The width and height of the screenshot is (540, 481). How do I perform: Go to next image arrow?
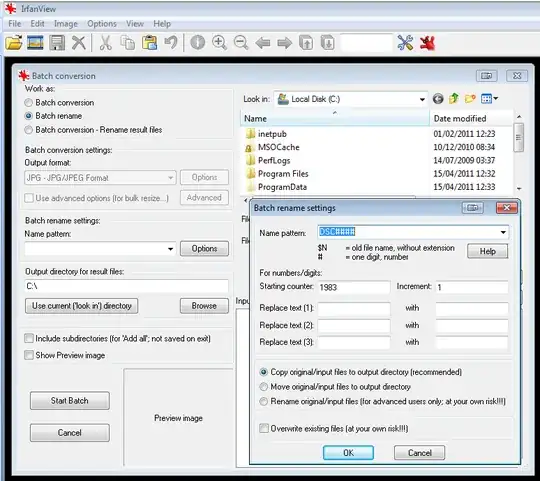click(x=284, y=43)
